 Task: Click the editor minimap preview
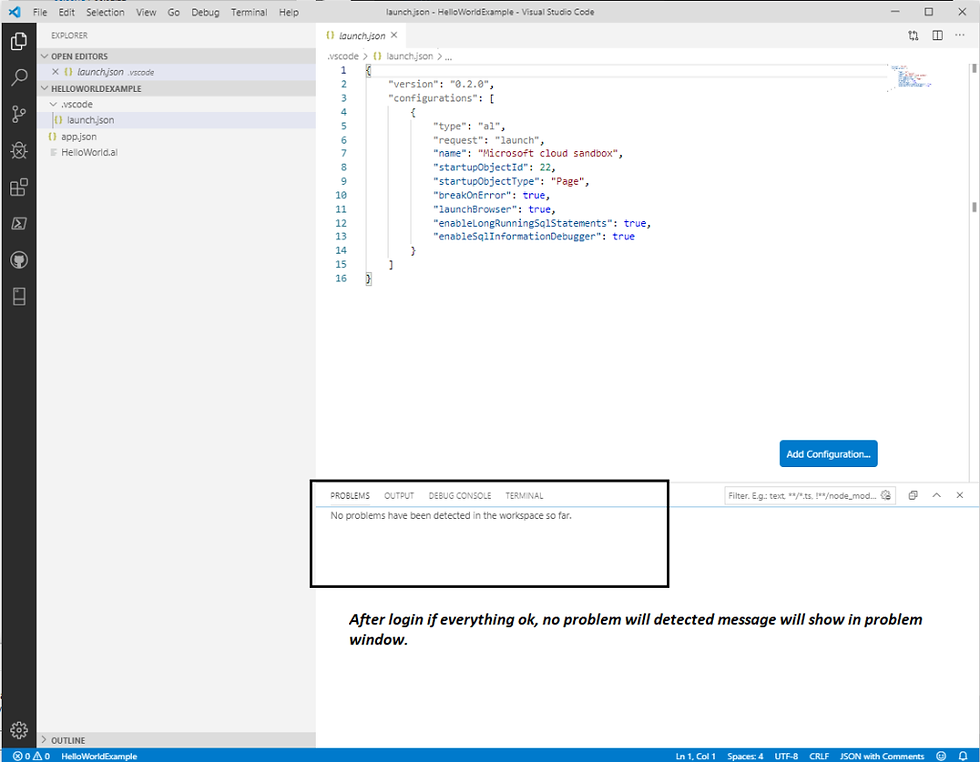tap(909, 77)
